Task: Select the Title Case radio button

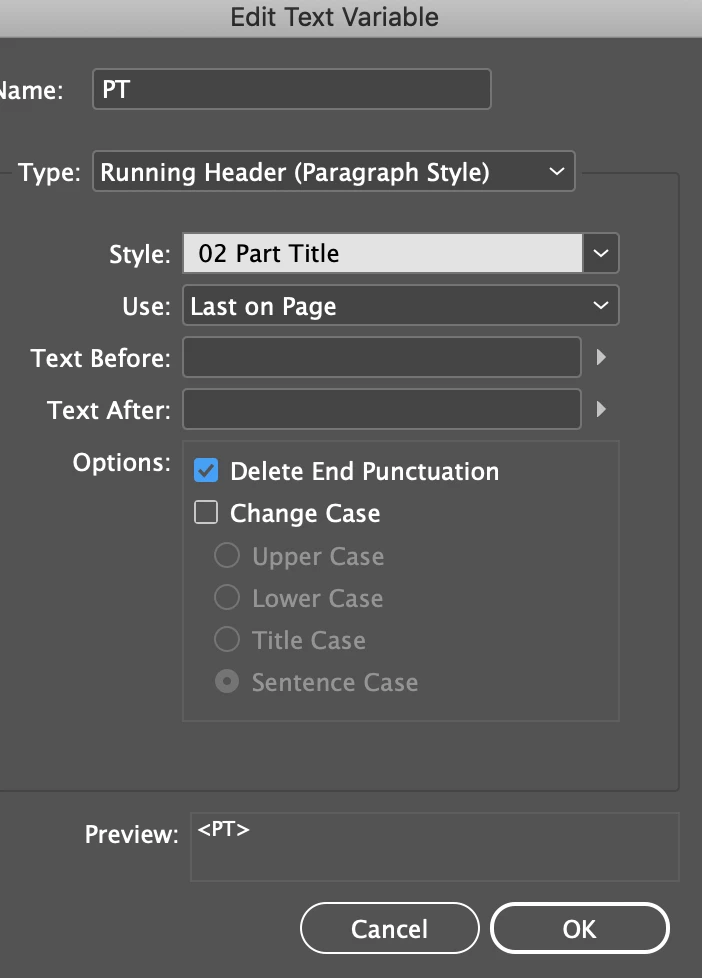Action: tap(227, 639)
